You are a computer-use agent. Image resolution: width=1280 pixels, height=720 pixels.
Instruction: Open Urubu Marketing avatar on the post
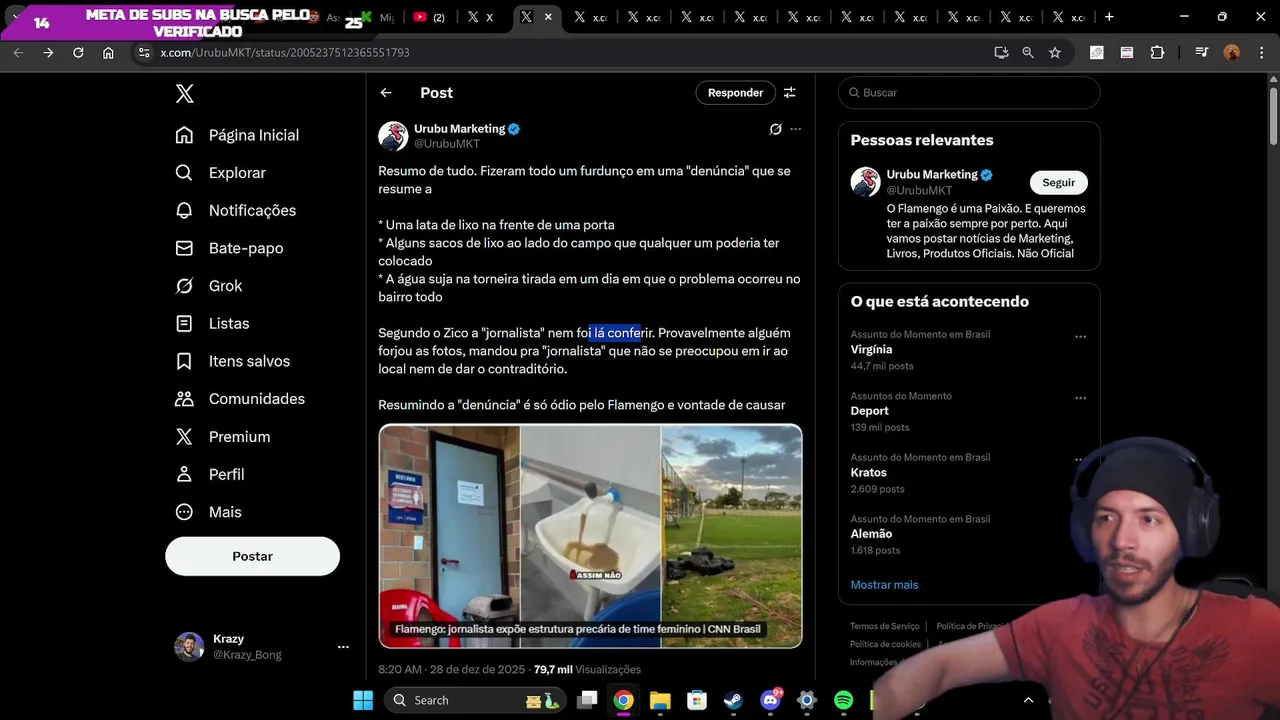pos(393,136)
